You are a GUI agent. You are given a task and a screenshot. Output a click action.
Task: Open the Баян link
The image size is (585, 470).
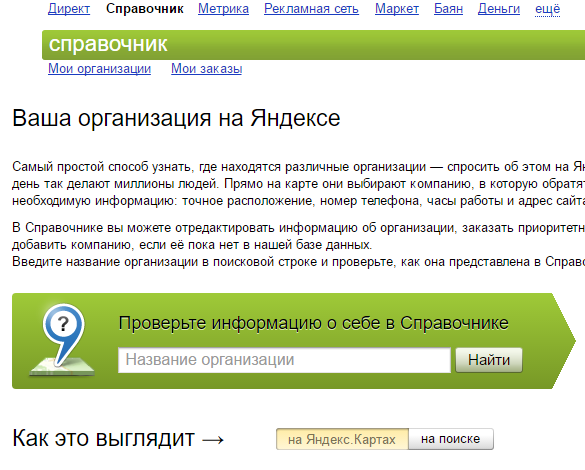pos(448,9)
